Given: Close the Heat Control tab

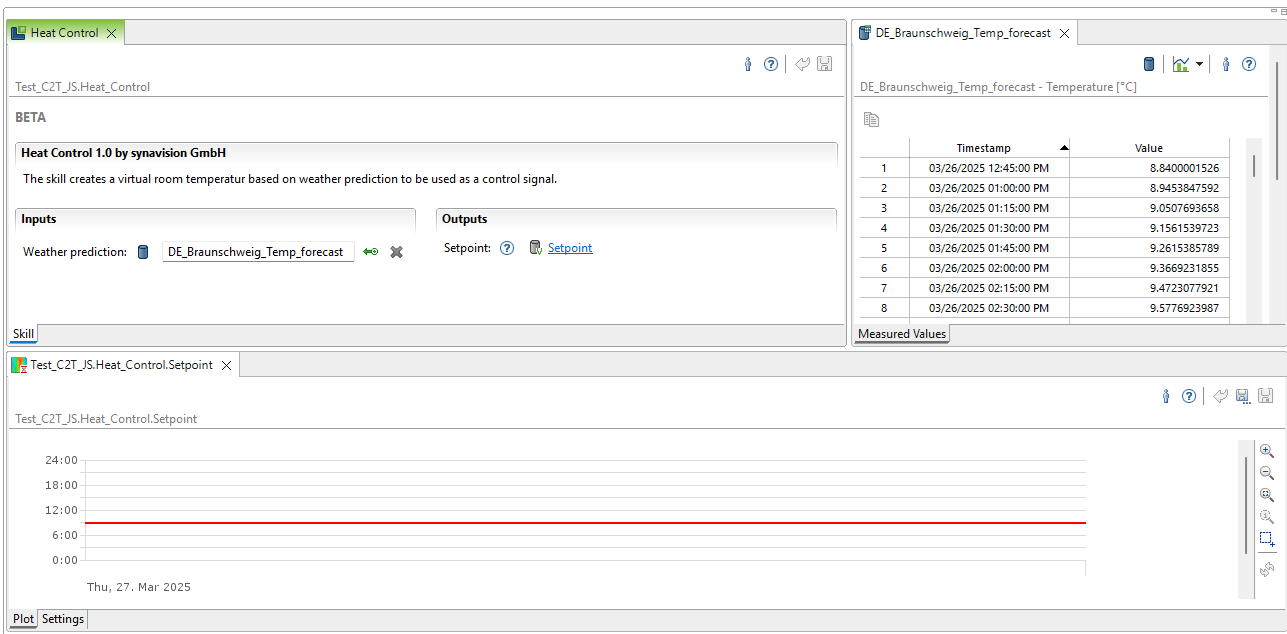Looking at the screenshot, I should (x=112, y=33).
